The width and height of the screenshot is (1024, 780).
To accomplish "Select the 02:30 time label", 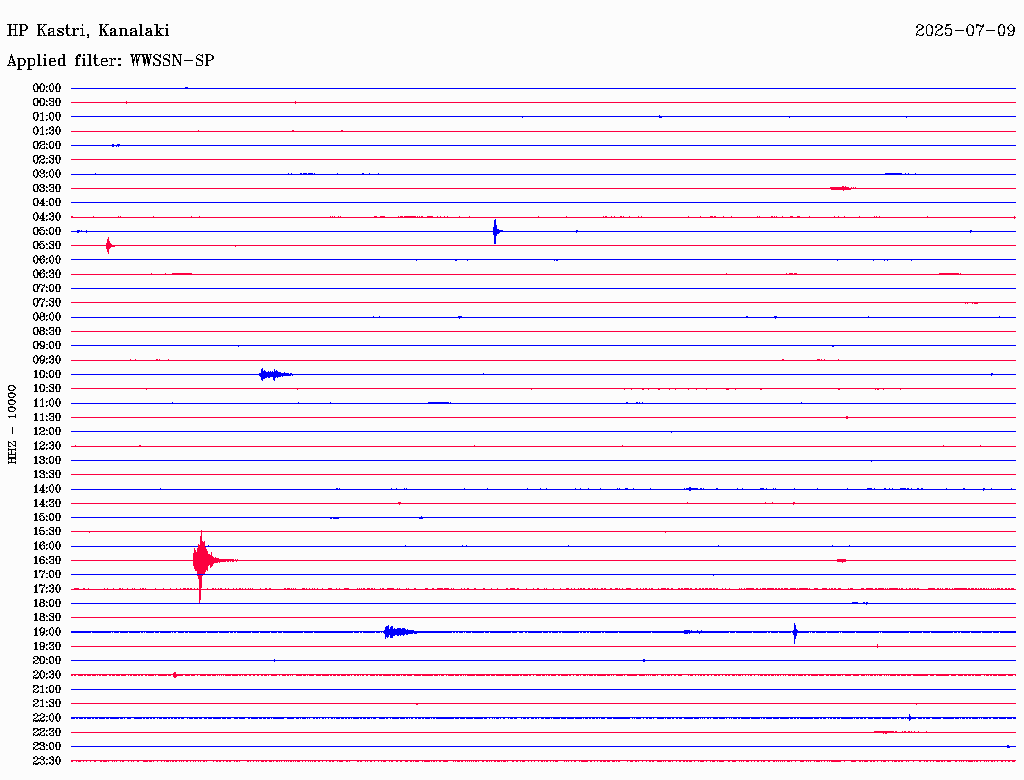I will 47,160.
